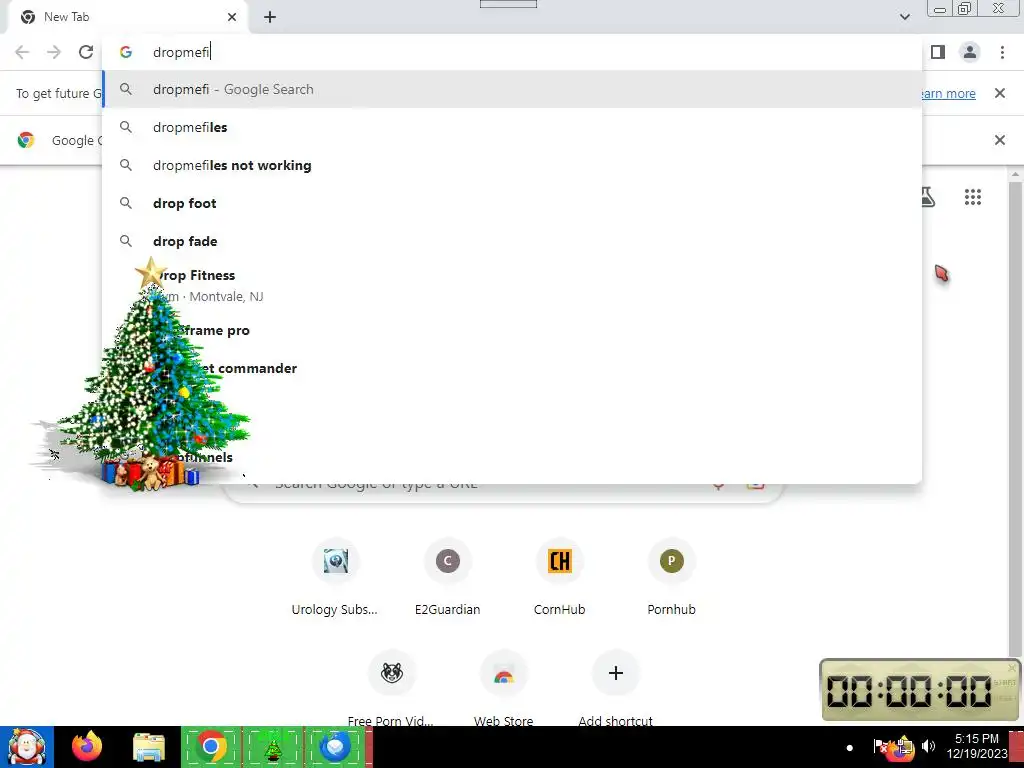
Task: Pick the Drop Fitness Montvale suggestion
Action: click(x=512, y=285)
